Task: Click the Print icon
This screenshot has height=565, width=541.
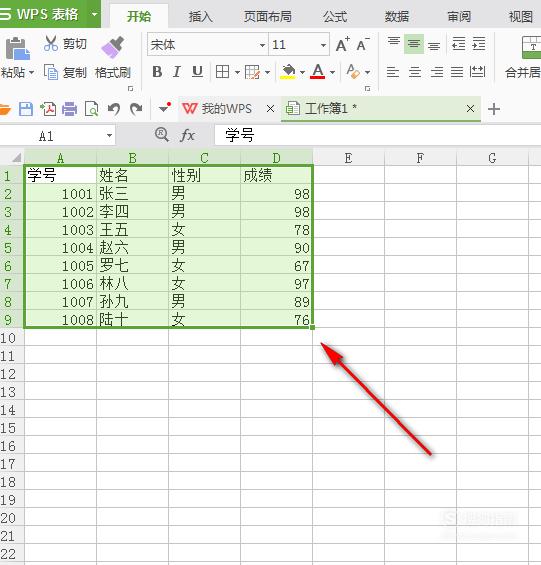Action: pos(70,108)
